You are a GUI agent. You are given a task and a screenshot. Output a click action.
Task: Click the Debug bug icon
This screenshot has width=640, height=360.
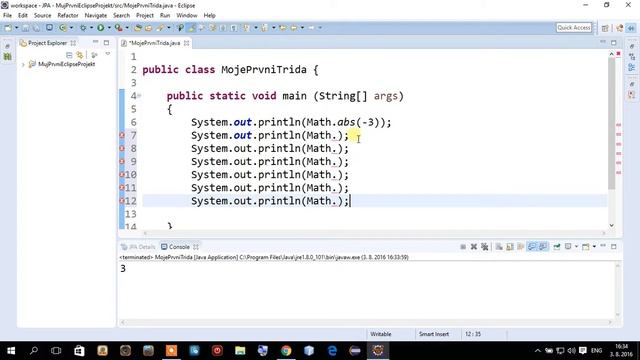click(x=83, y=28)
